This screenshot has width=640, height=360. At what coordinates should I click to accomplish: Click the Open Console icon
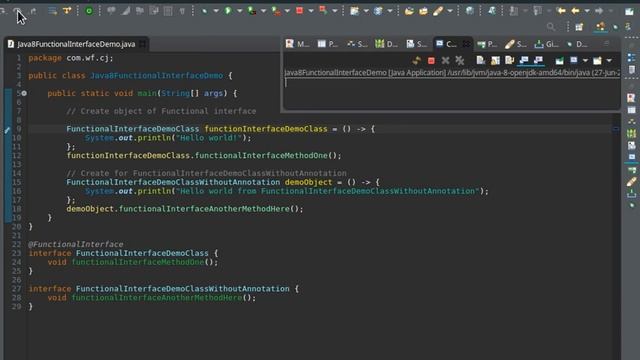(x=597, y=61)
